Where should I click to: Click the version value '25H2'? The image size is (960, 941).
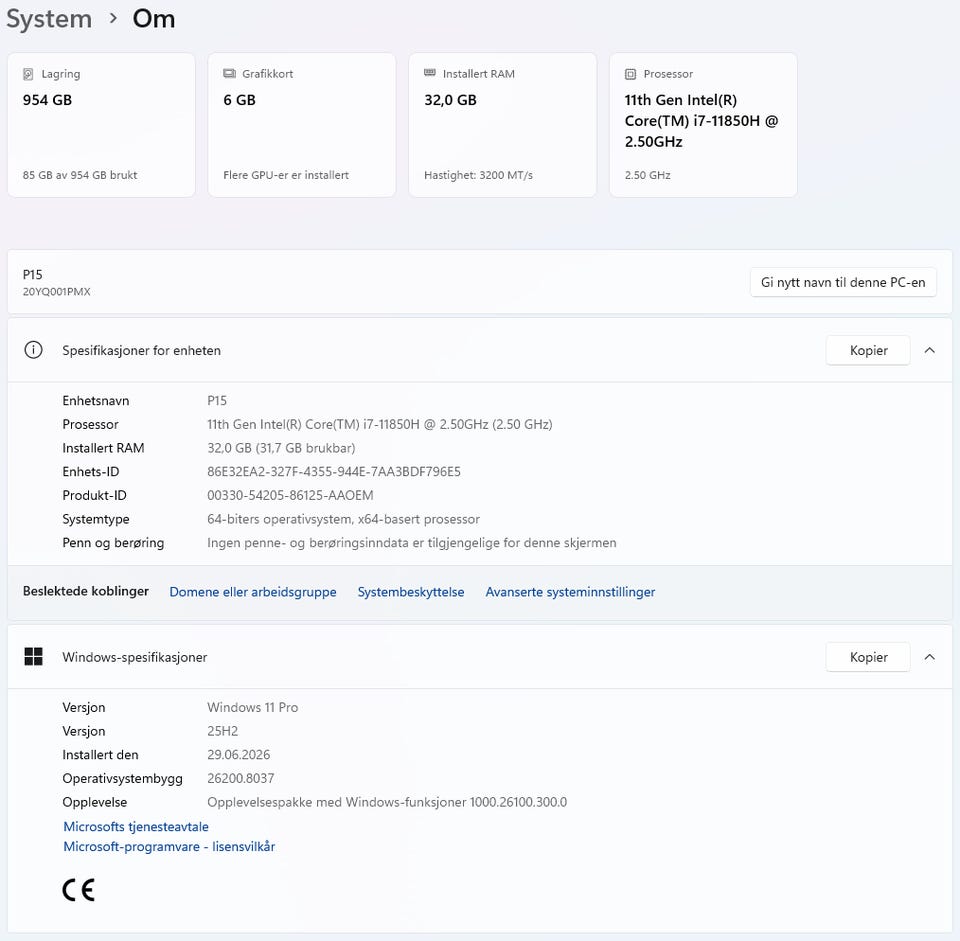[x=222, y=732]
